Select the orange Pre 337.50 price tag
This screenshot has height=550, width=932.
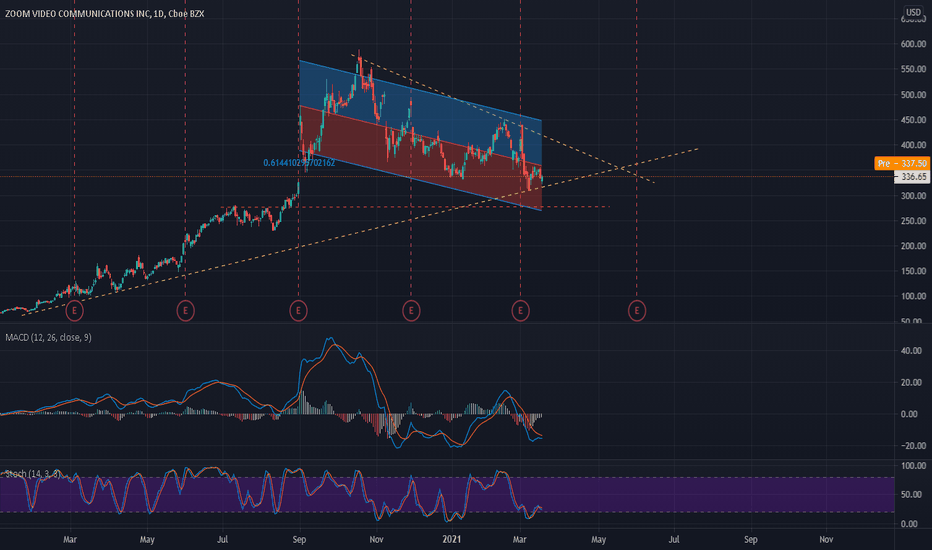coord(902,164)
